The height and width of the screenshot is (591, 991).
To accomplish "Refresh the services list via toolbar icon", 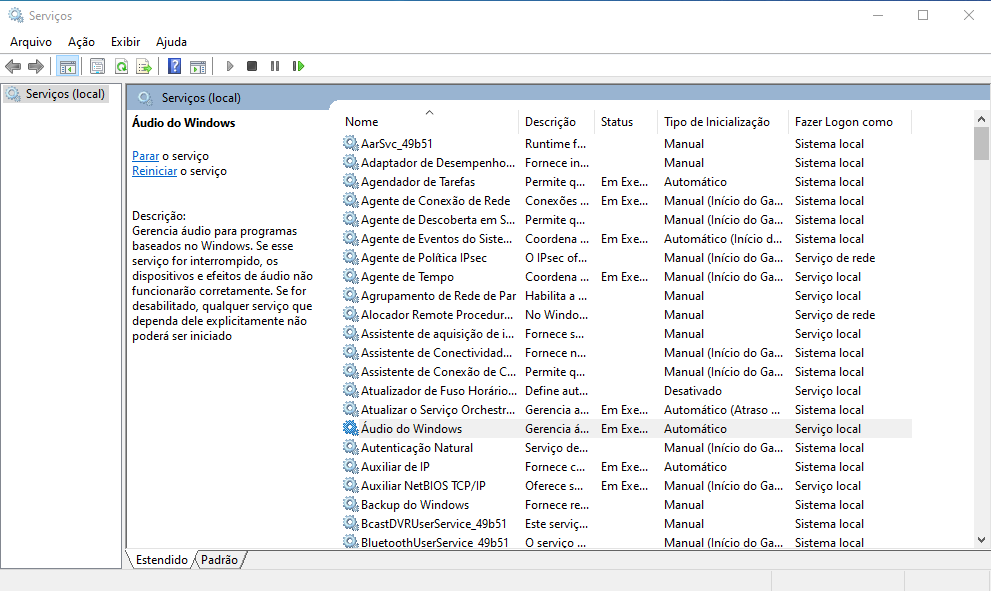I will (x=121, y=66).
